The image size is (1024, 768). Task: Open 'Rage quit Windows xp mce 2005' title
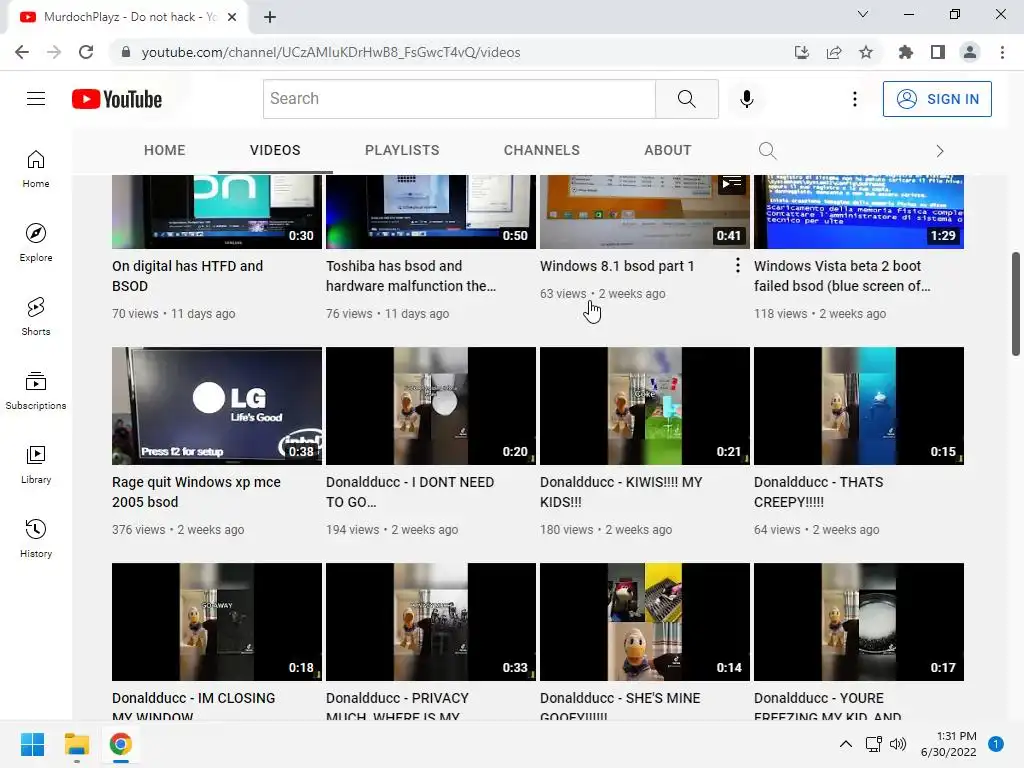(197, 492)
